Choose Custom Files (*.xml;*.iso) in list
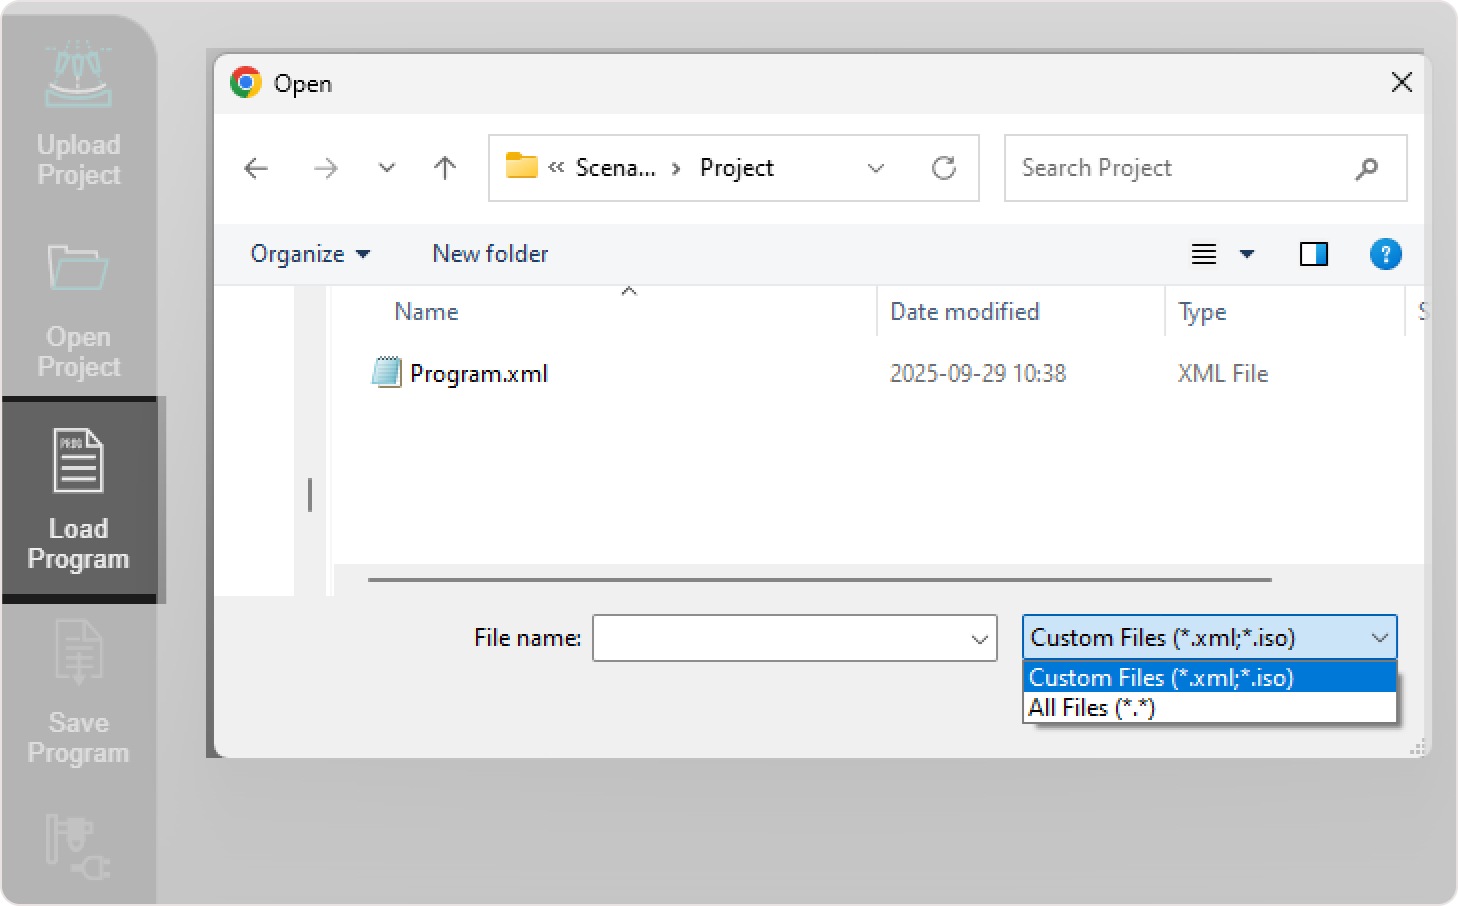 [x=1161, y=678]
